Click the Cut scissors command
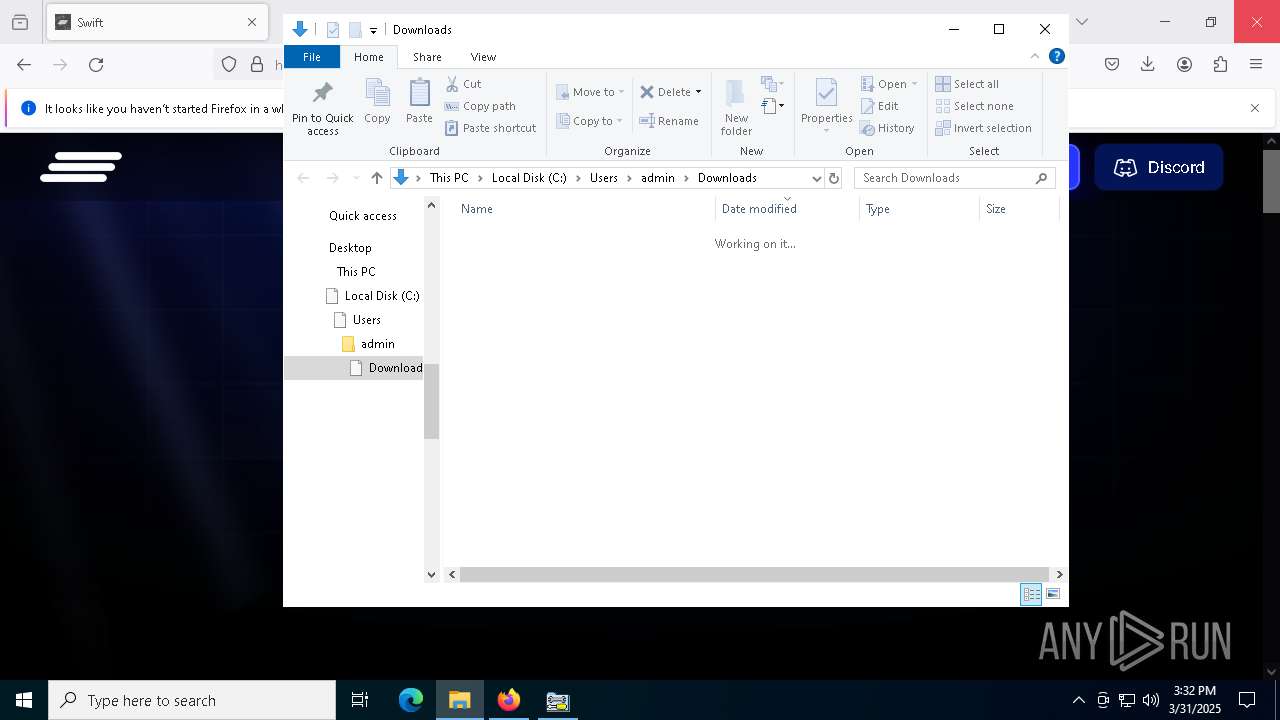1280x720 pixels. 463,84
